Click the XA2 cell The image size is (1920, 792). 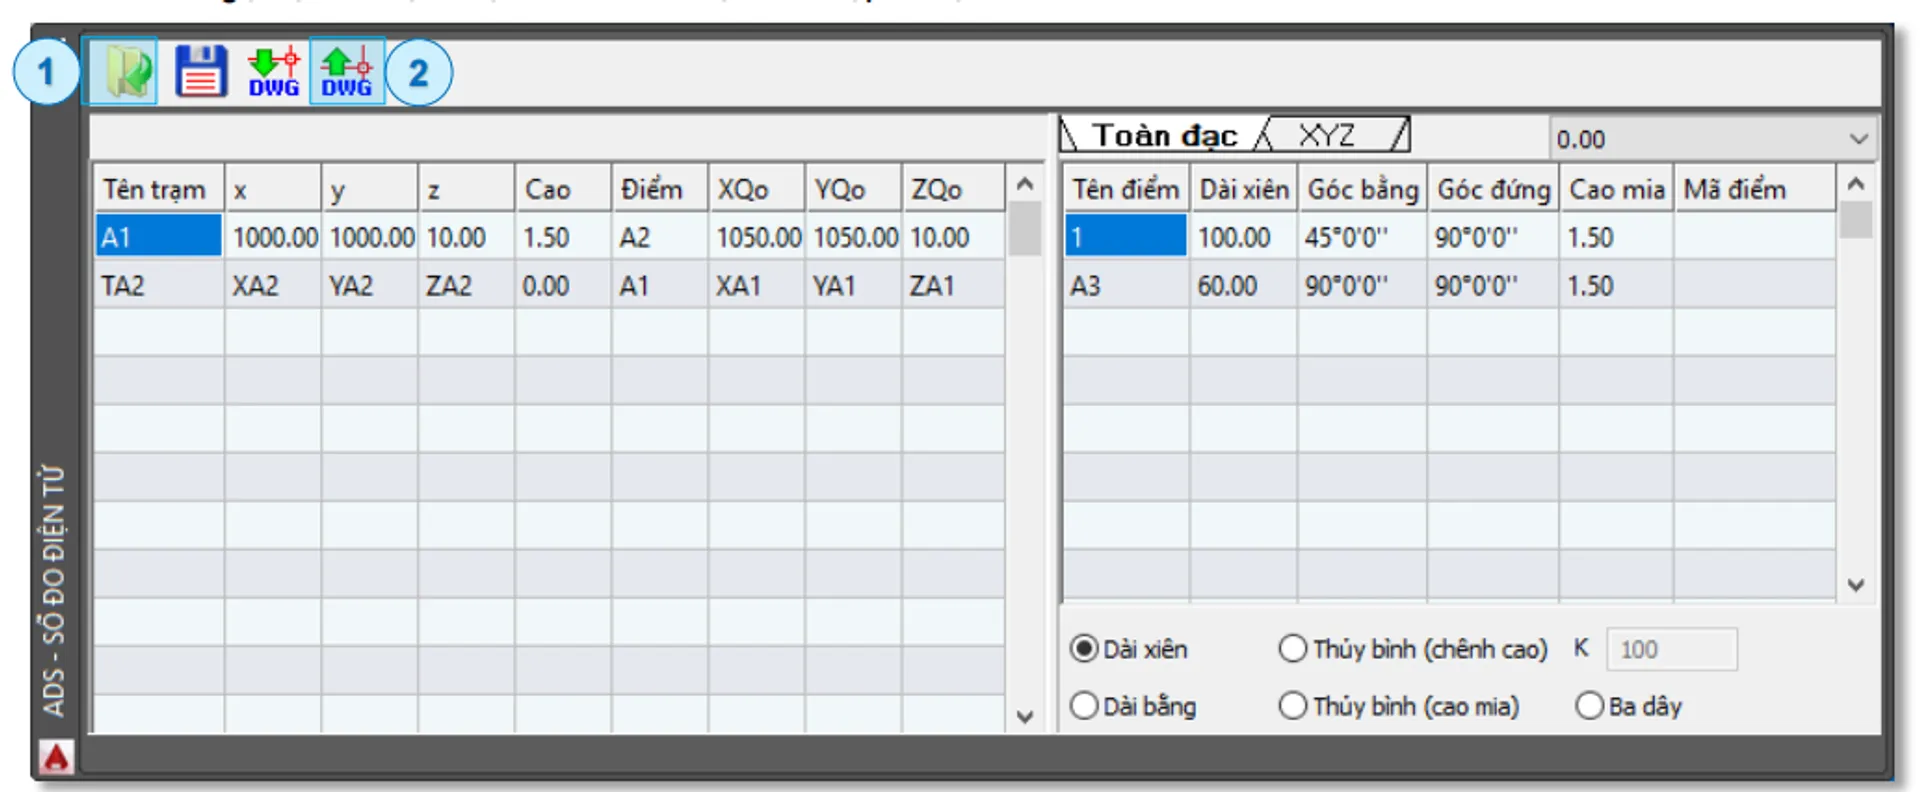(273, 286)
